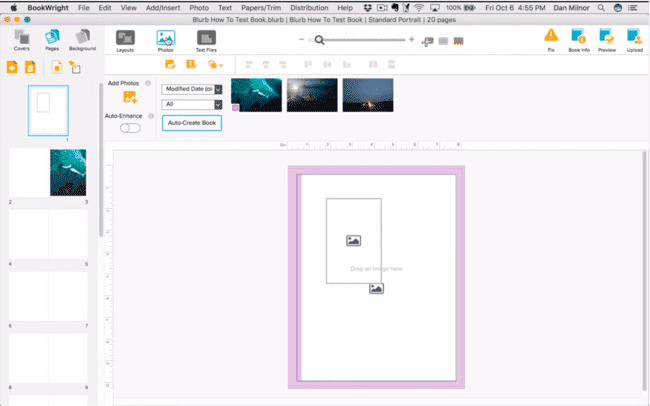650x406 pixels.
Task: Toggle the Auto-Enhance switch
Action: (x=130, y=128)
